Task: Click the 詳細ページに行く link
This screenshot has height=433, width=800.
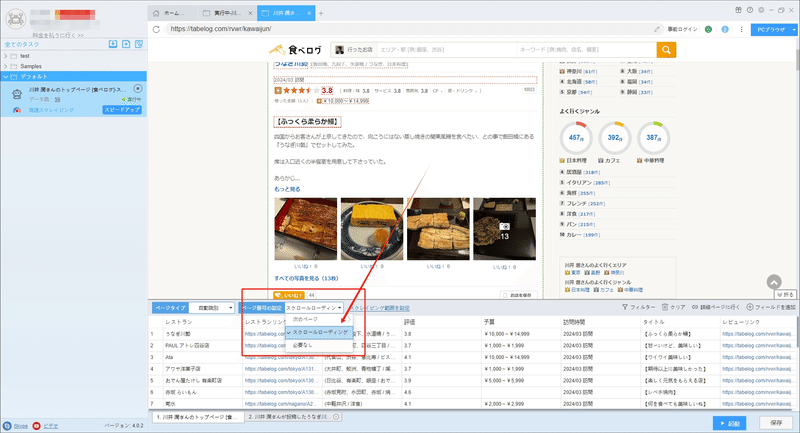Action: (x=715, y=307)
